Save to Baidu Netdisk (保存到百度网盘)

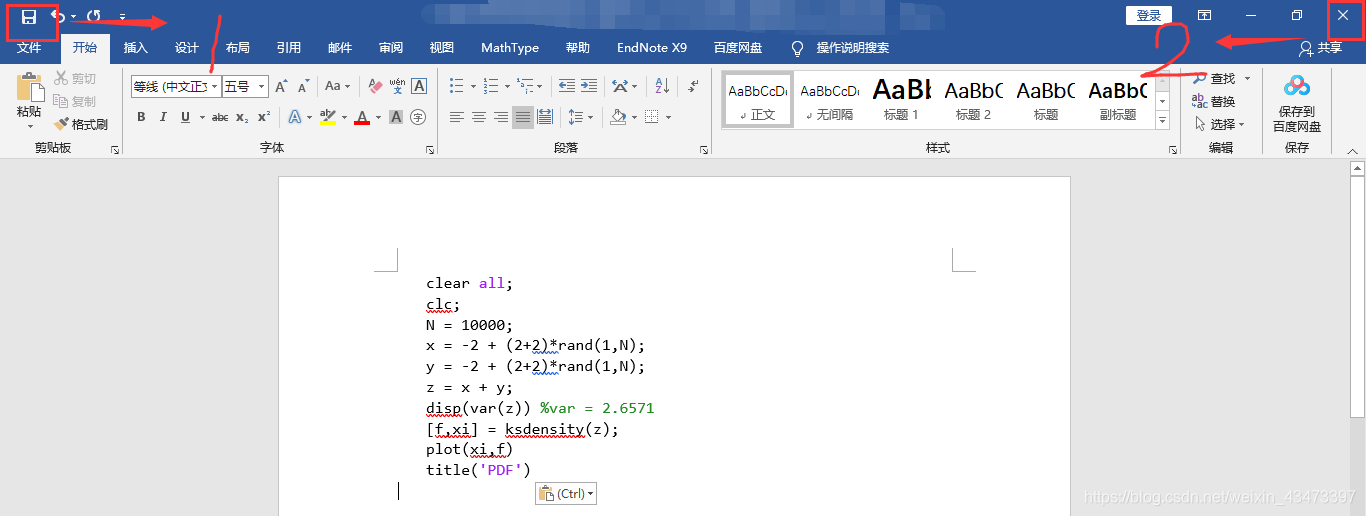[1297, 102]
